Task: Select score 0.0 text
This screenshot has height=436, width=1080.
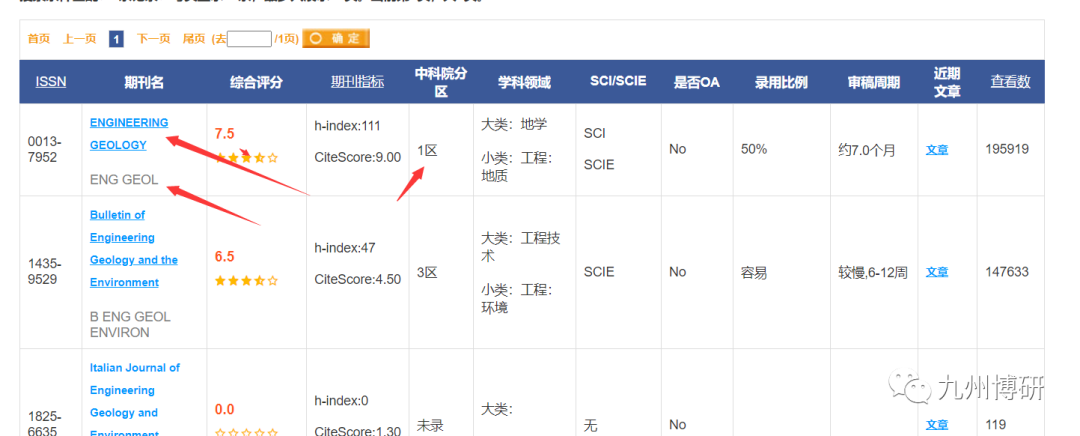Action: tap(225, 409)
